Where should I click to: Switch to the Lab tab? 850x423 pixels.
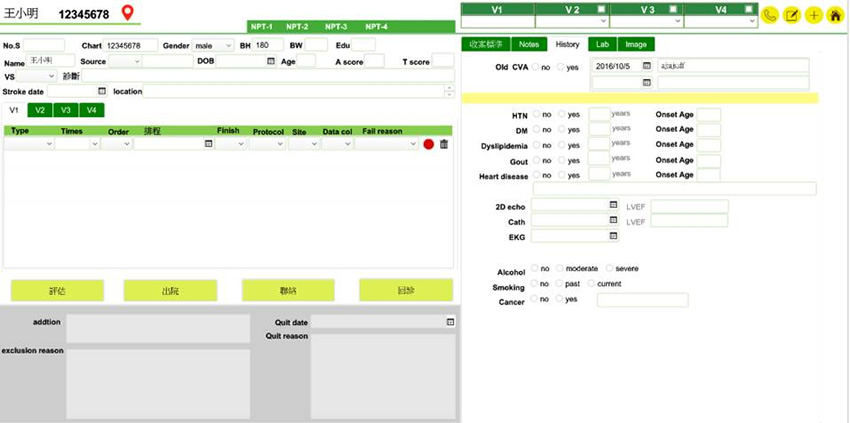pos(601,44)
